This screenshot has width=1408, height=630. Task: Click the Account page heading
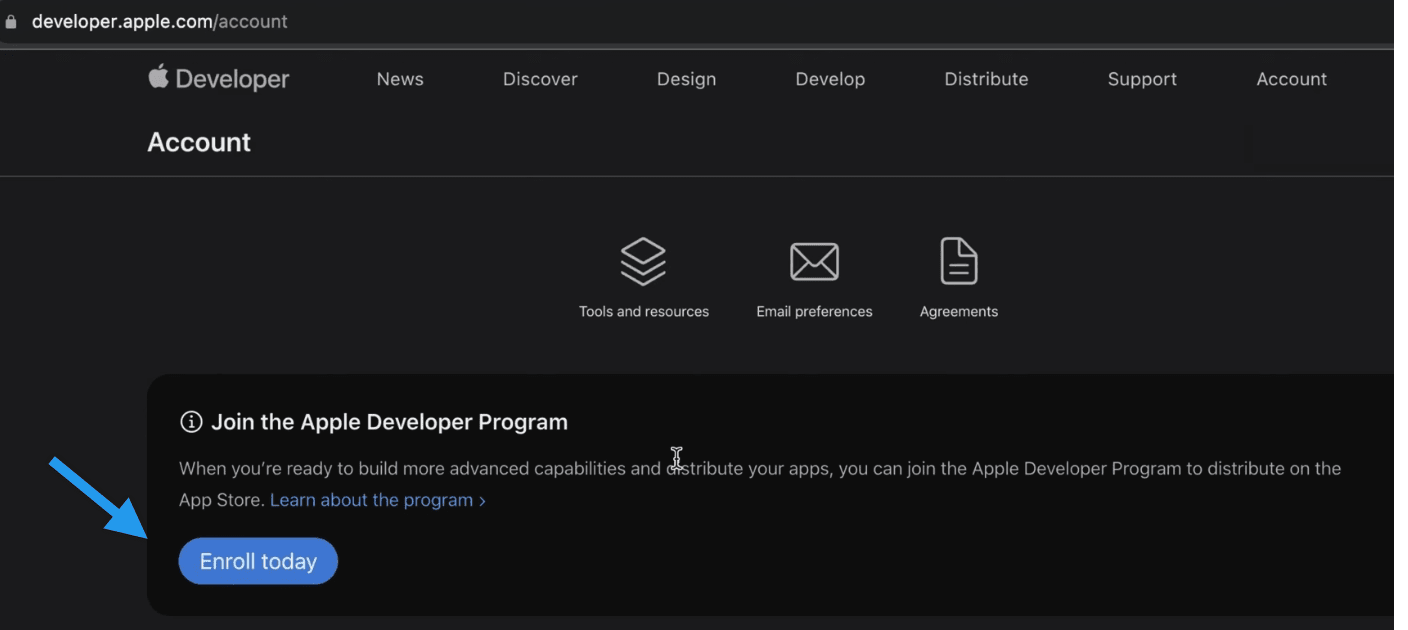(199, 142)
